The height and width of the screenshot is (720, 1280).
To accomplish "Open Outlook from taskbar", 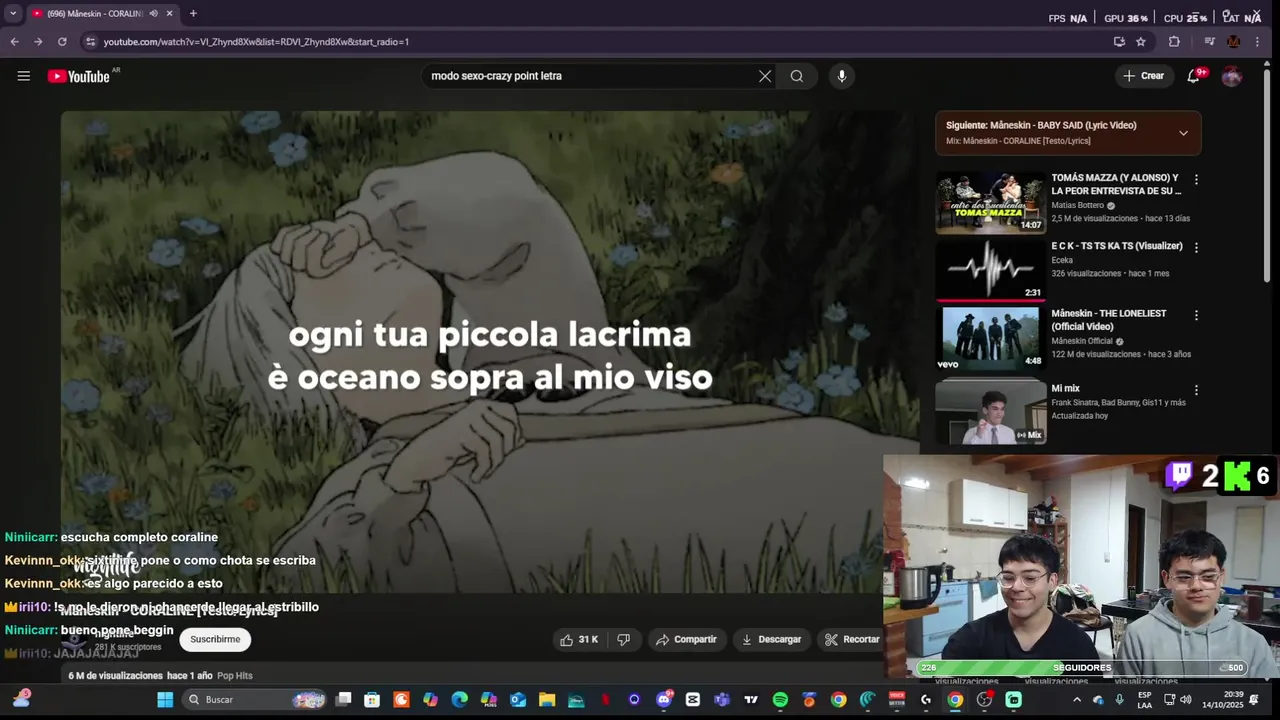I will click(x=518, y=700).
